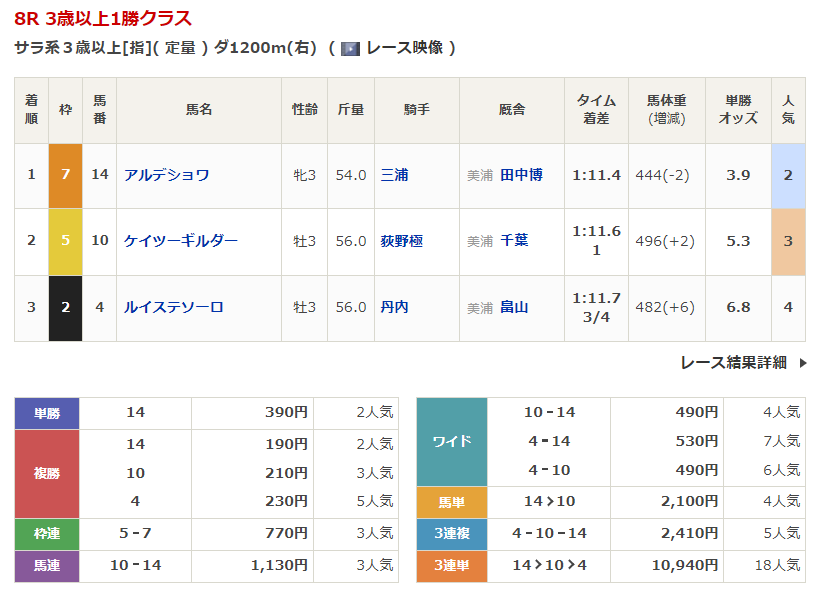Open the レース結果詳細 full results link
Viewport: 820px width, 593px height.
733,363
